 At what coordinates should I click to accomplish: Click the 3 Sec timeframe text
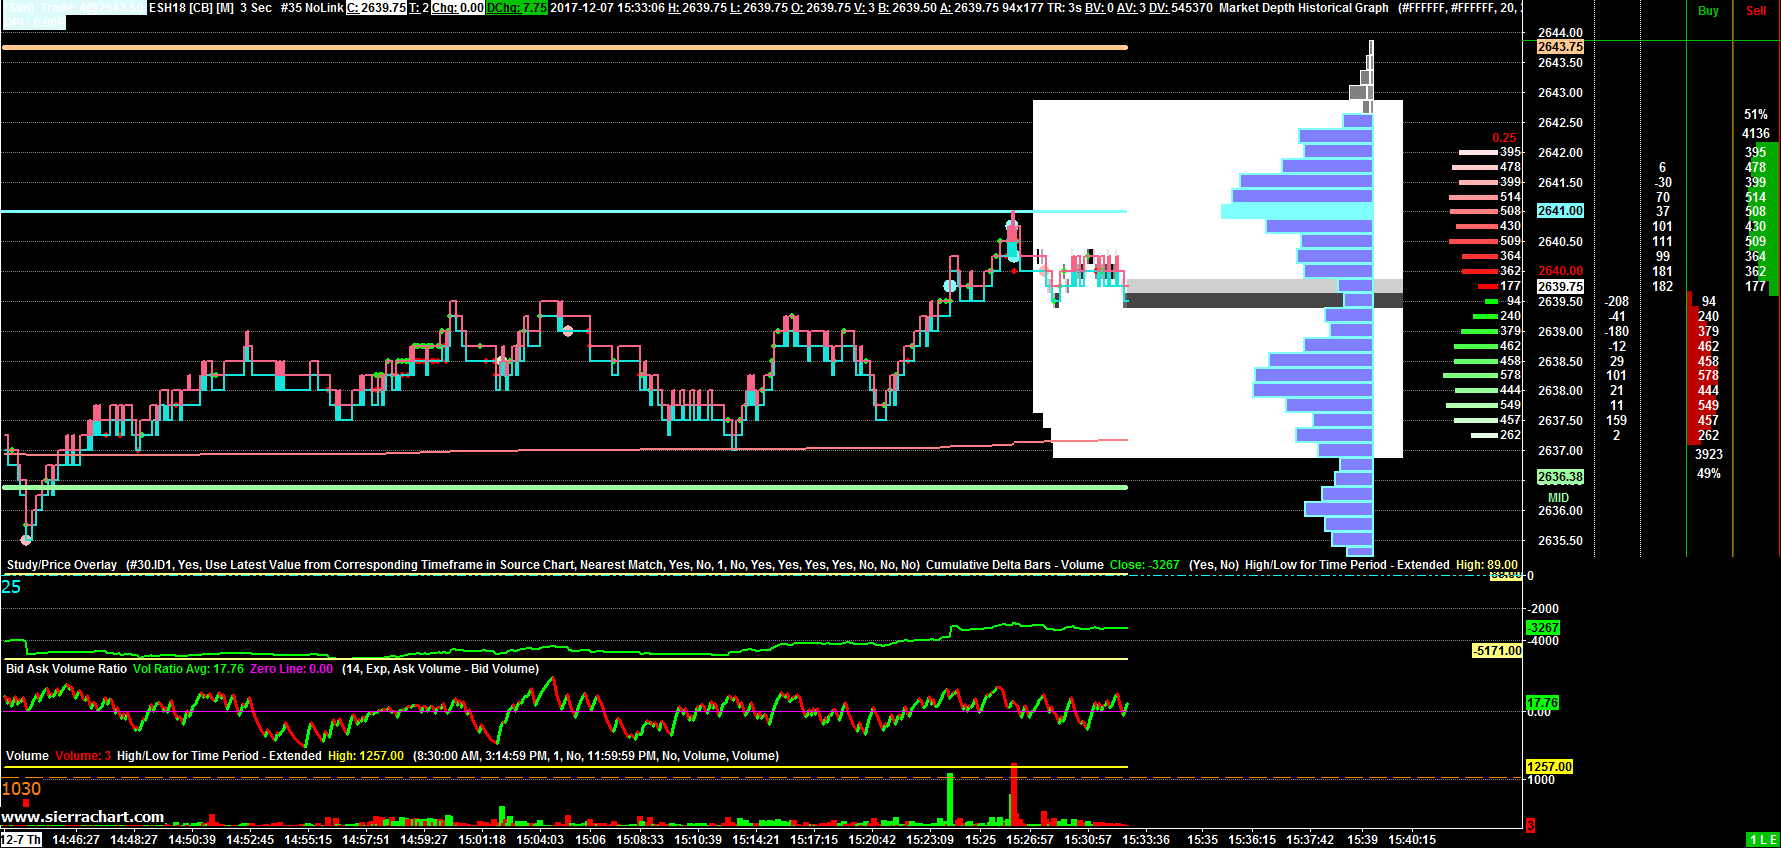pos(256,8)
